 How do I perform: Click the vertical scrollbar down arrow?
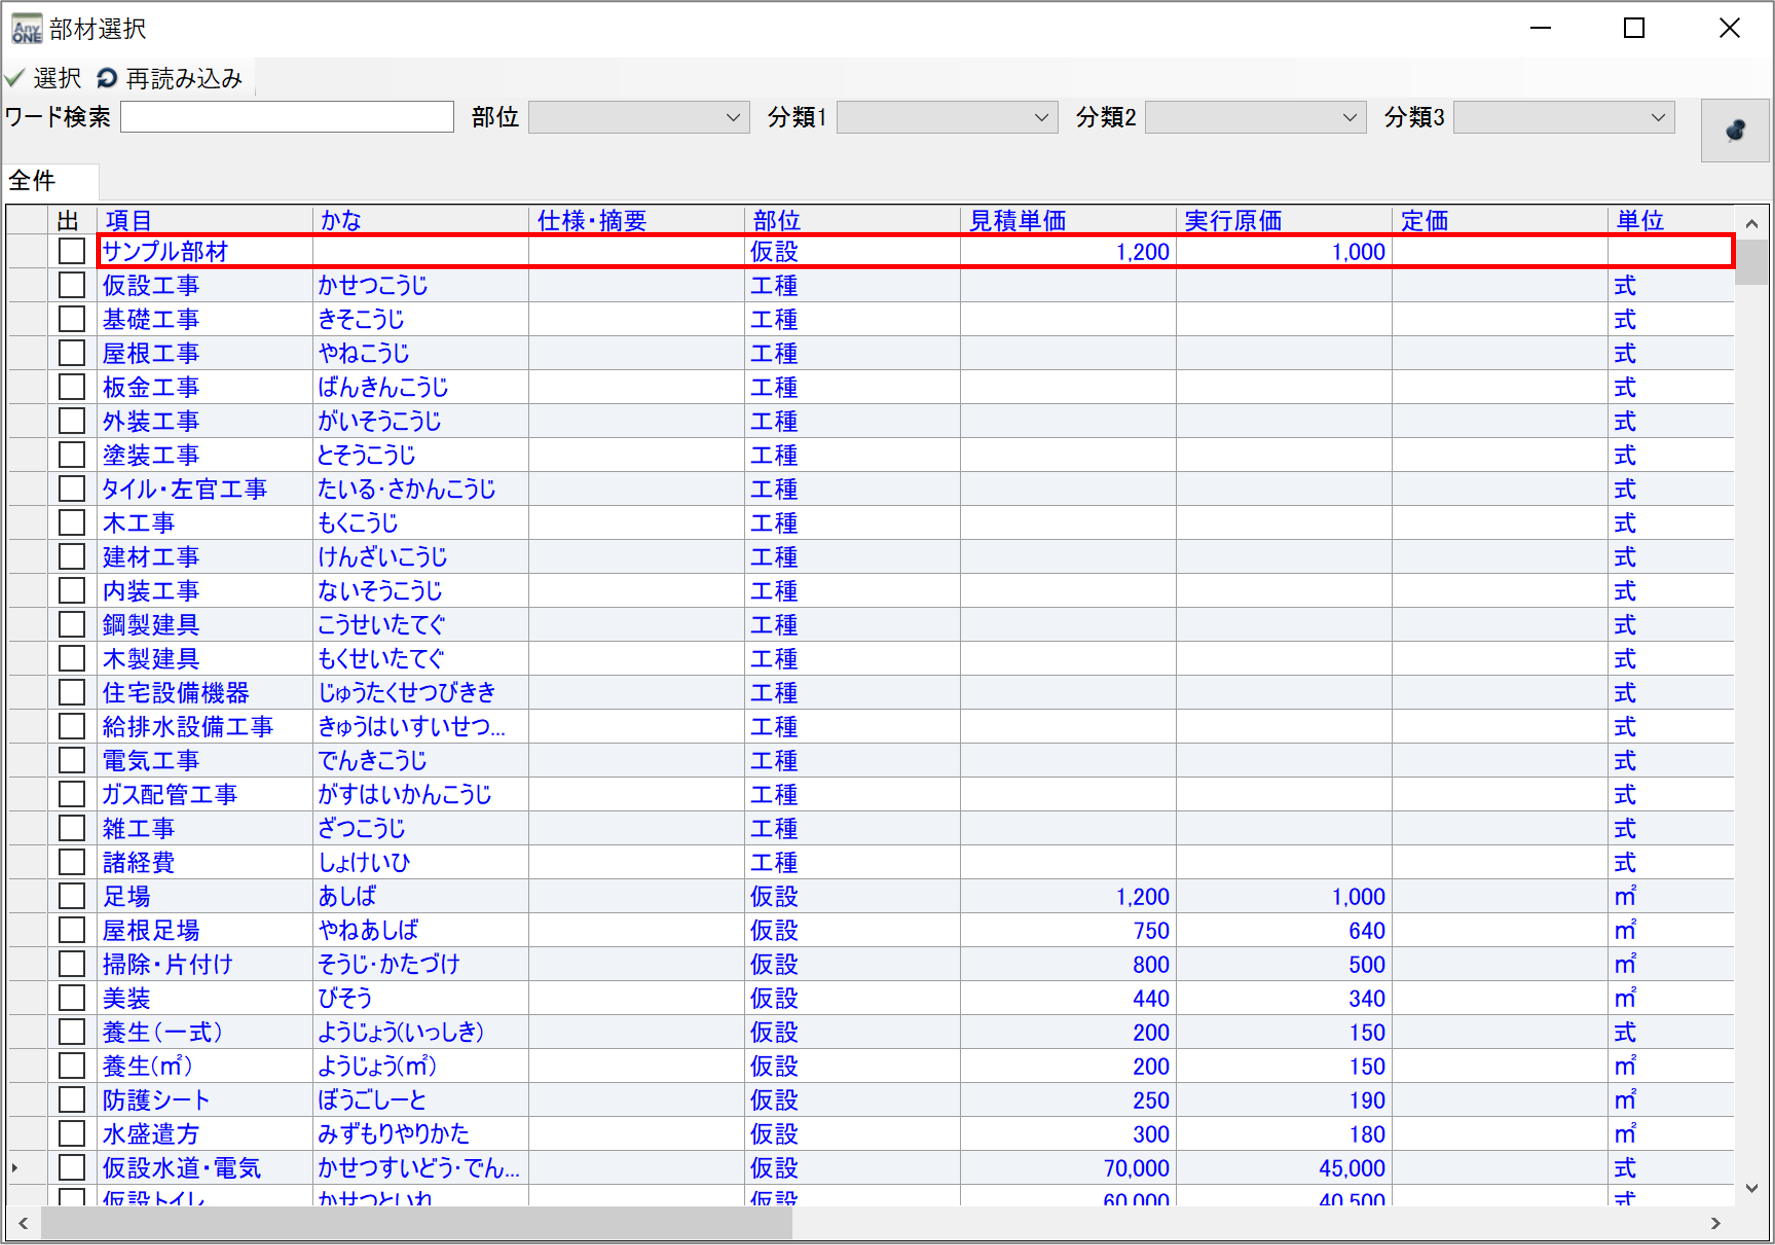click(x=1751, y=1188)
